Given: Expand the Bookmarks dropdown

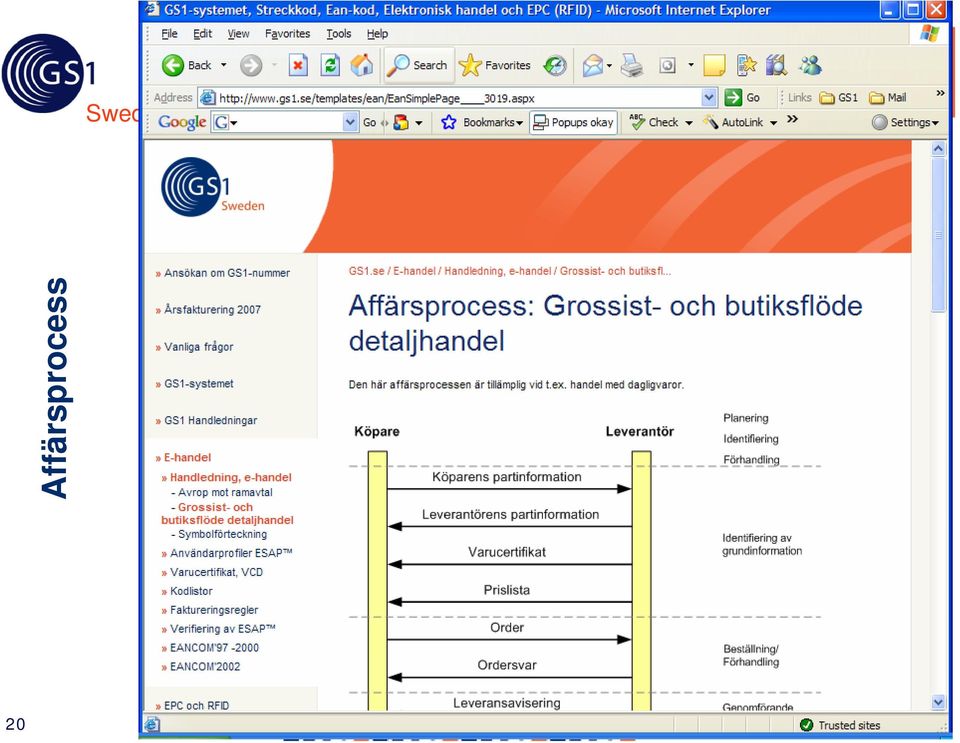Looking at the screenshot, I should [x=519, y=123].
